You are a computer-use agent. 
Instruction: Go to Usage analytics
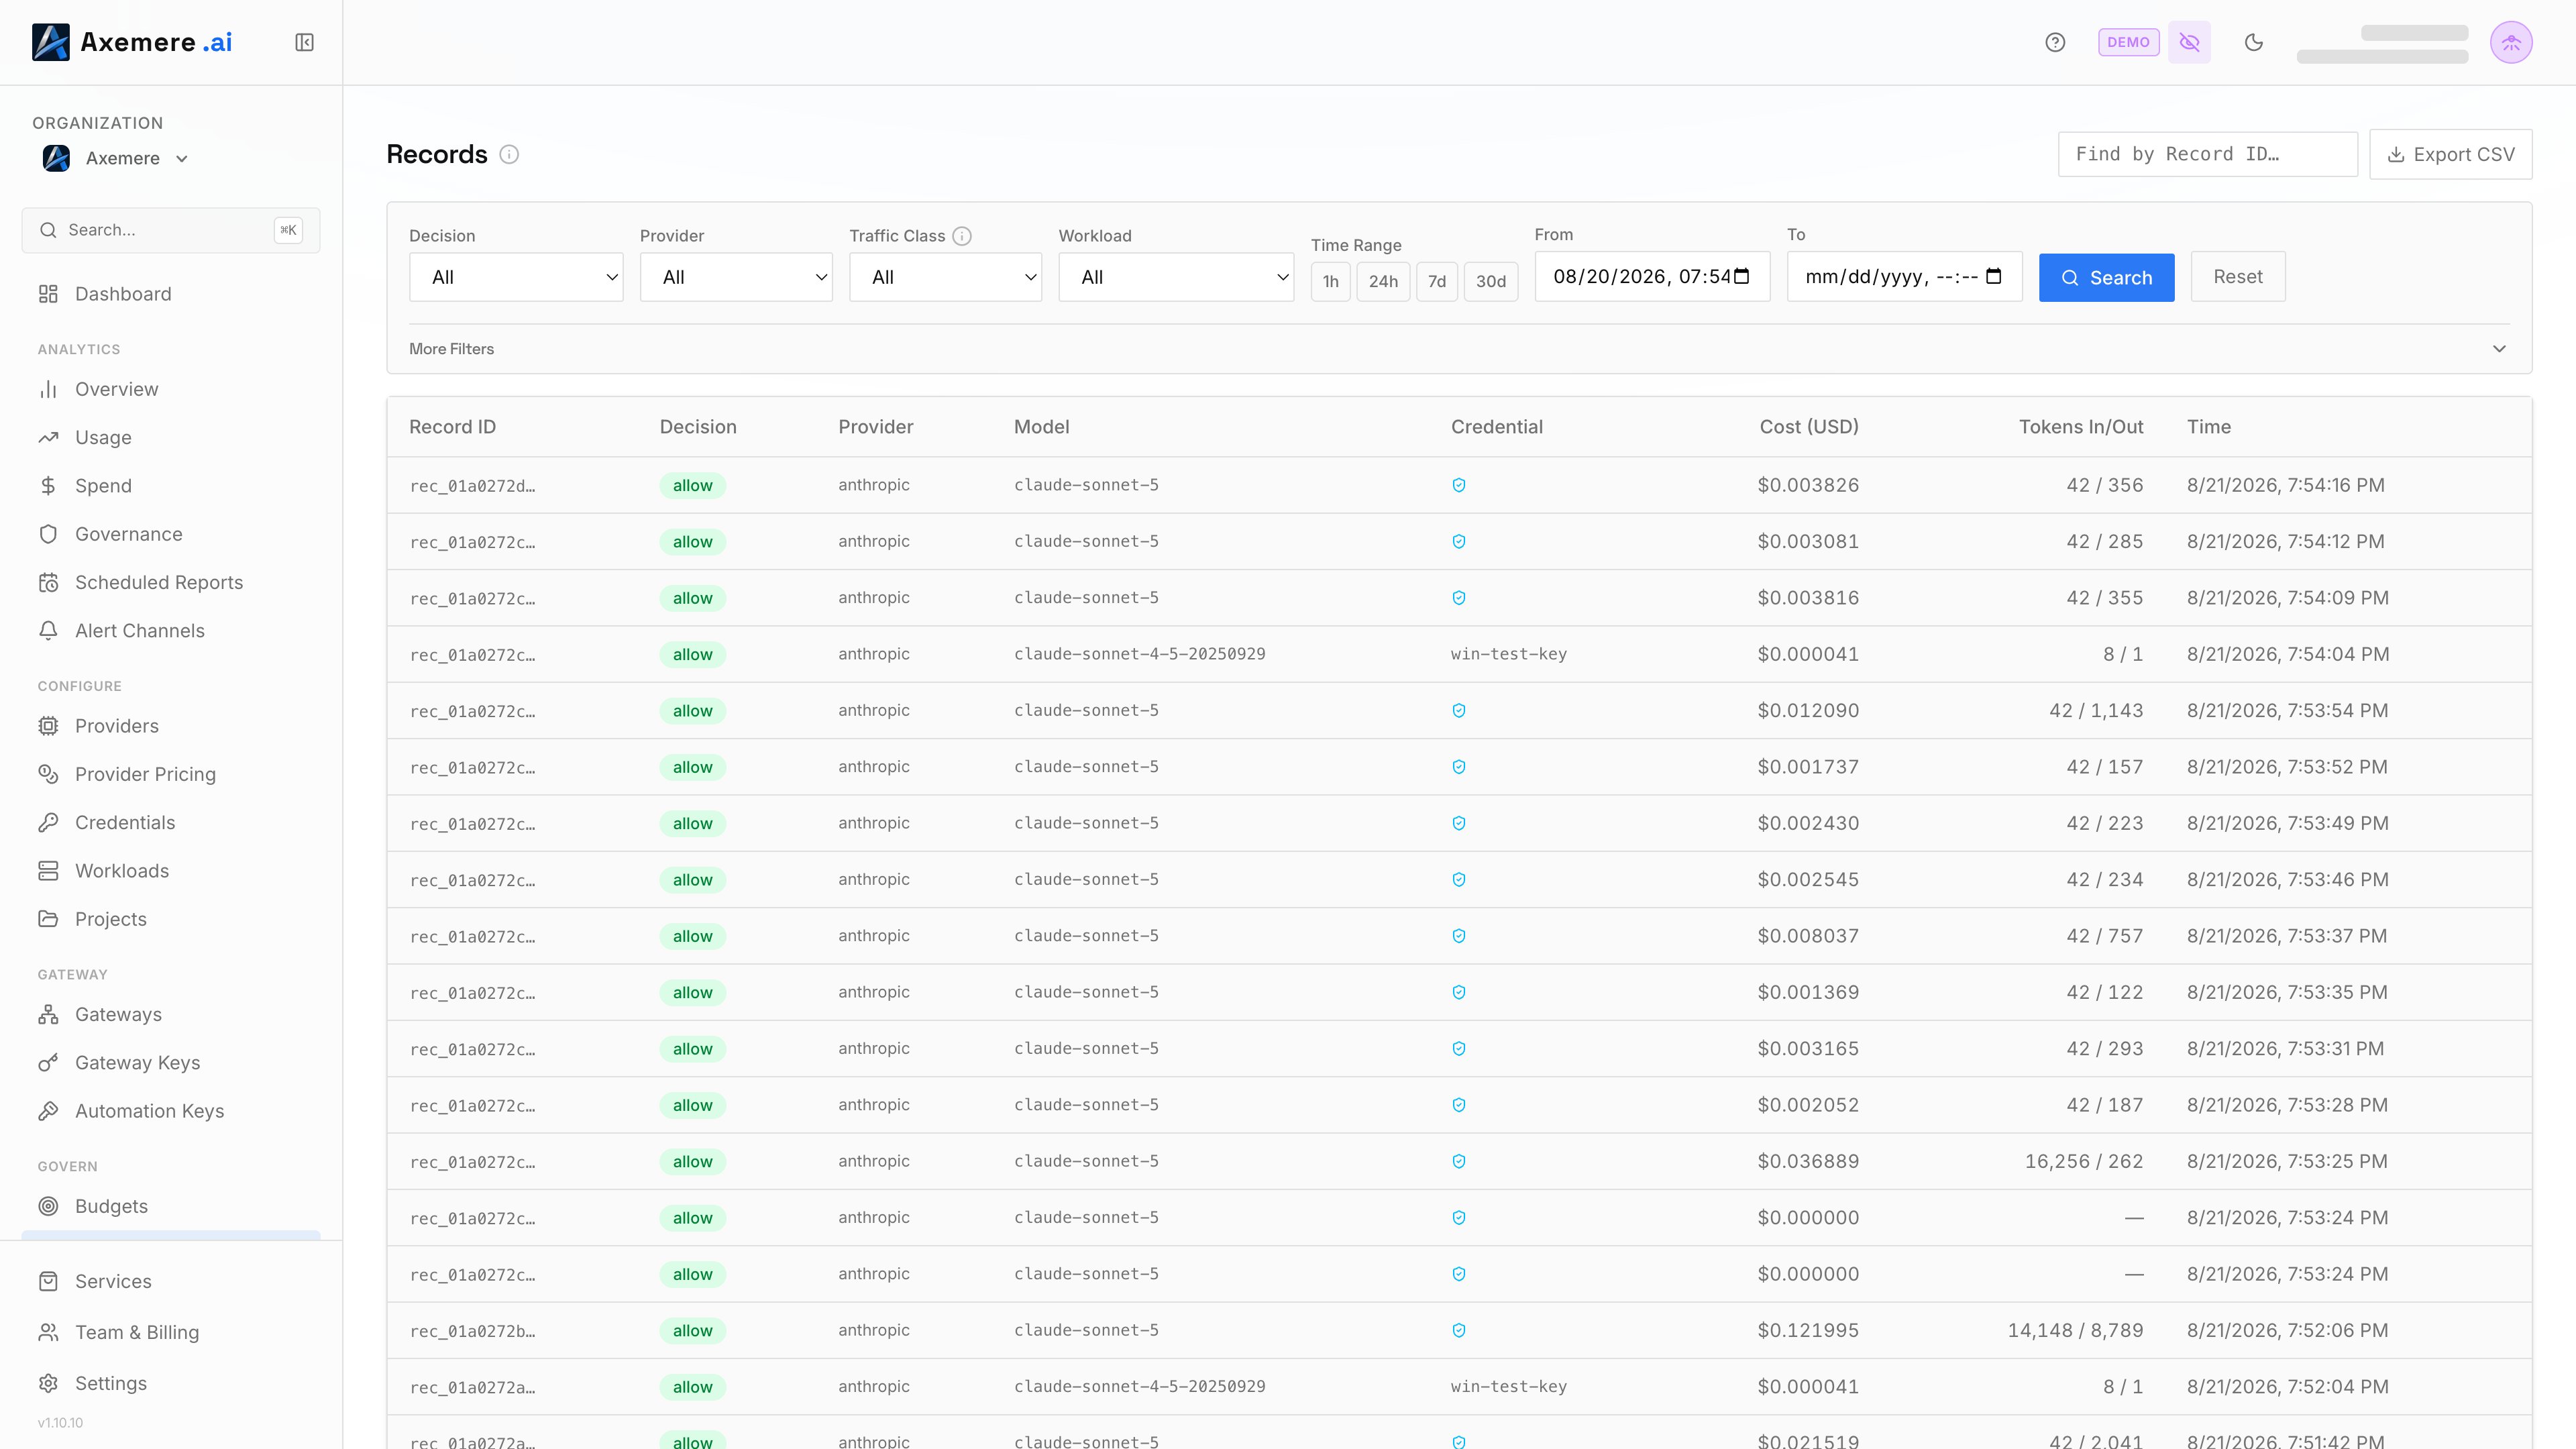point(171,437)
